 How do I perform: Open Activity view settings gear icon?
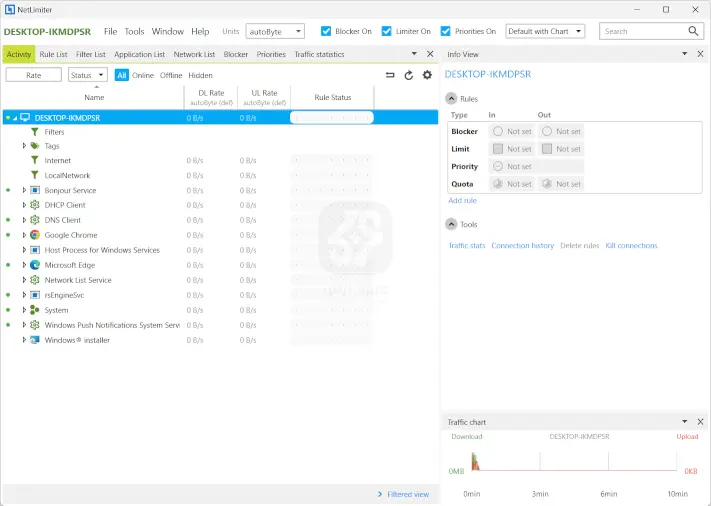(427, 75)
